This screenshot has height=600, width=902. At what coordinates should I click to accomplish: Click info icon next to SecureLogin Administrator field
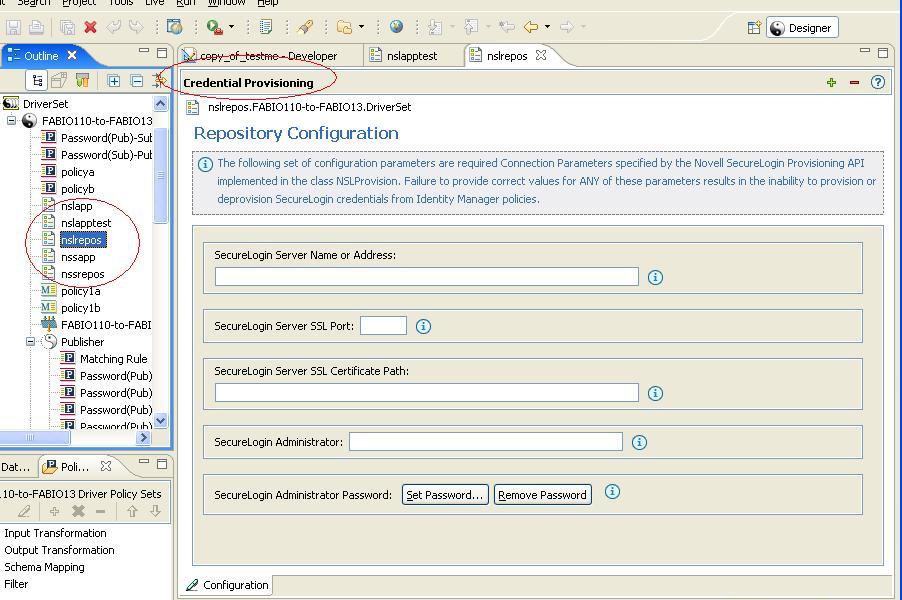[639, 442]
